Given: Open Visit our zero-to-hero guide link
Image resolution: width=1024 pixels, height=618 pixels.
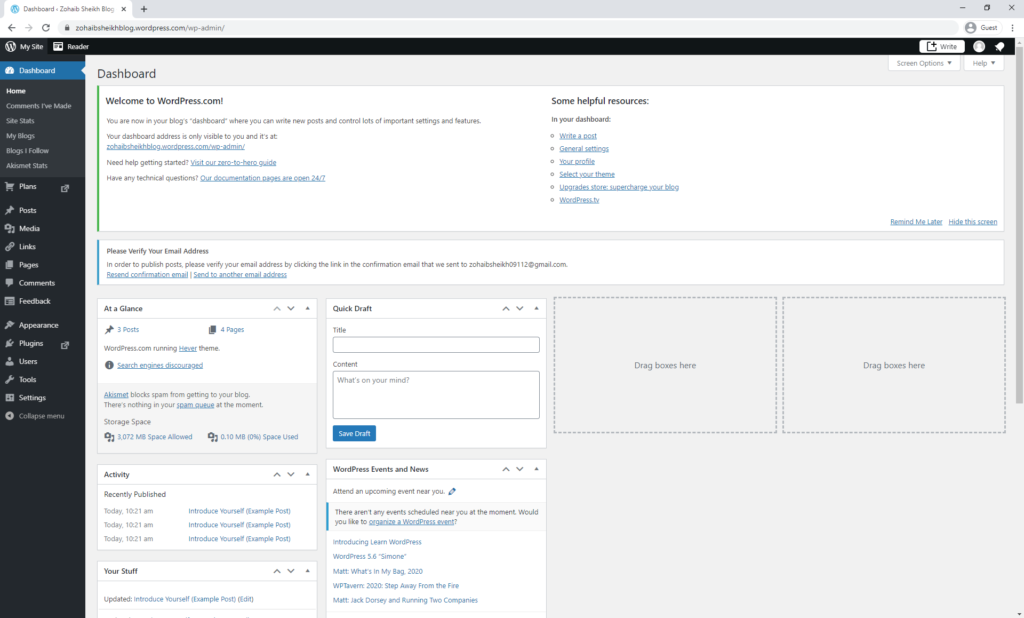Looking at the screenshot, I should pos(233,163).
